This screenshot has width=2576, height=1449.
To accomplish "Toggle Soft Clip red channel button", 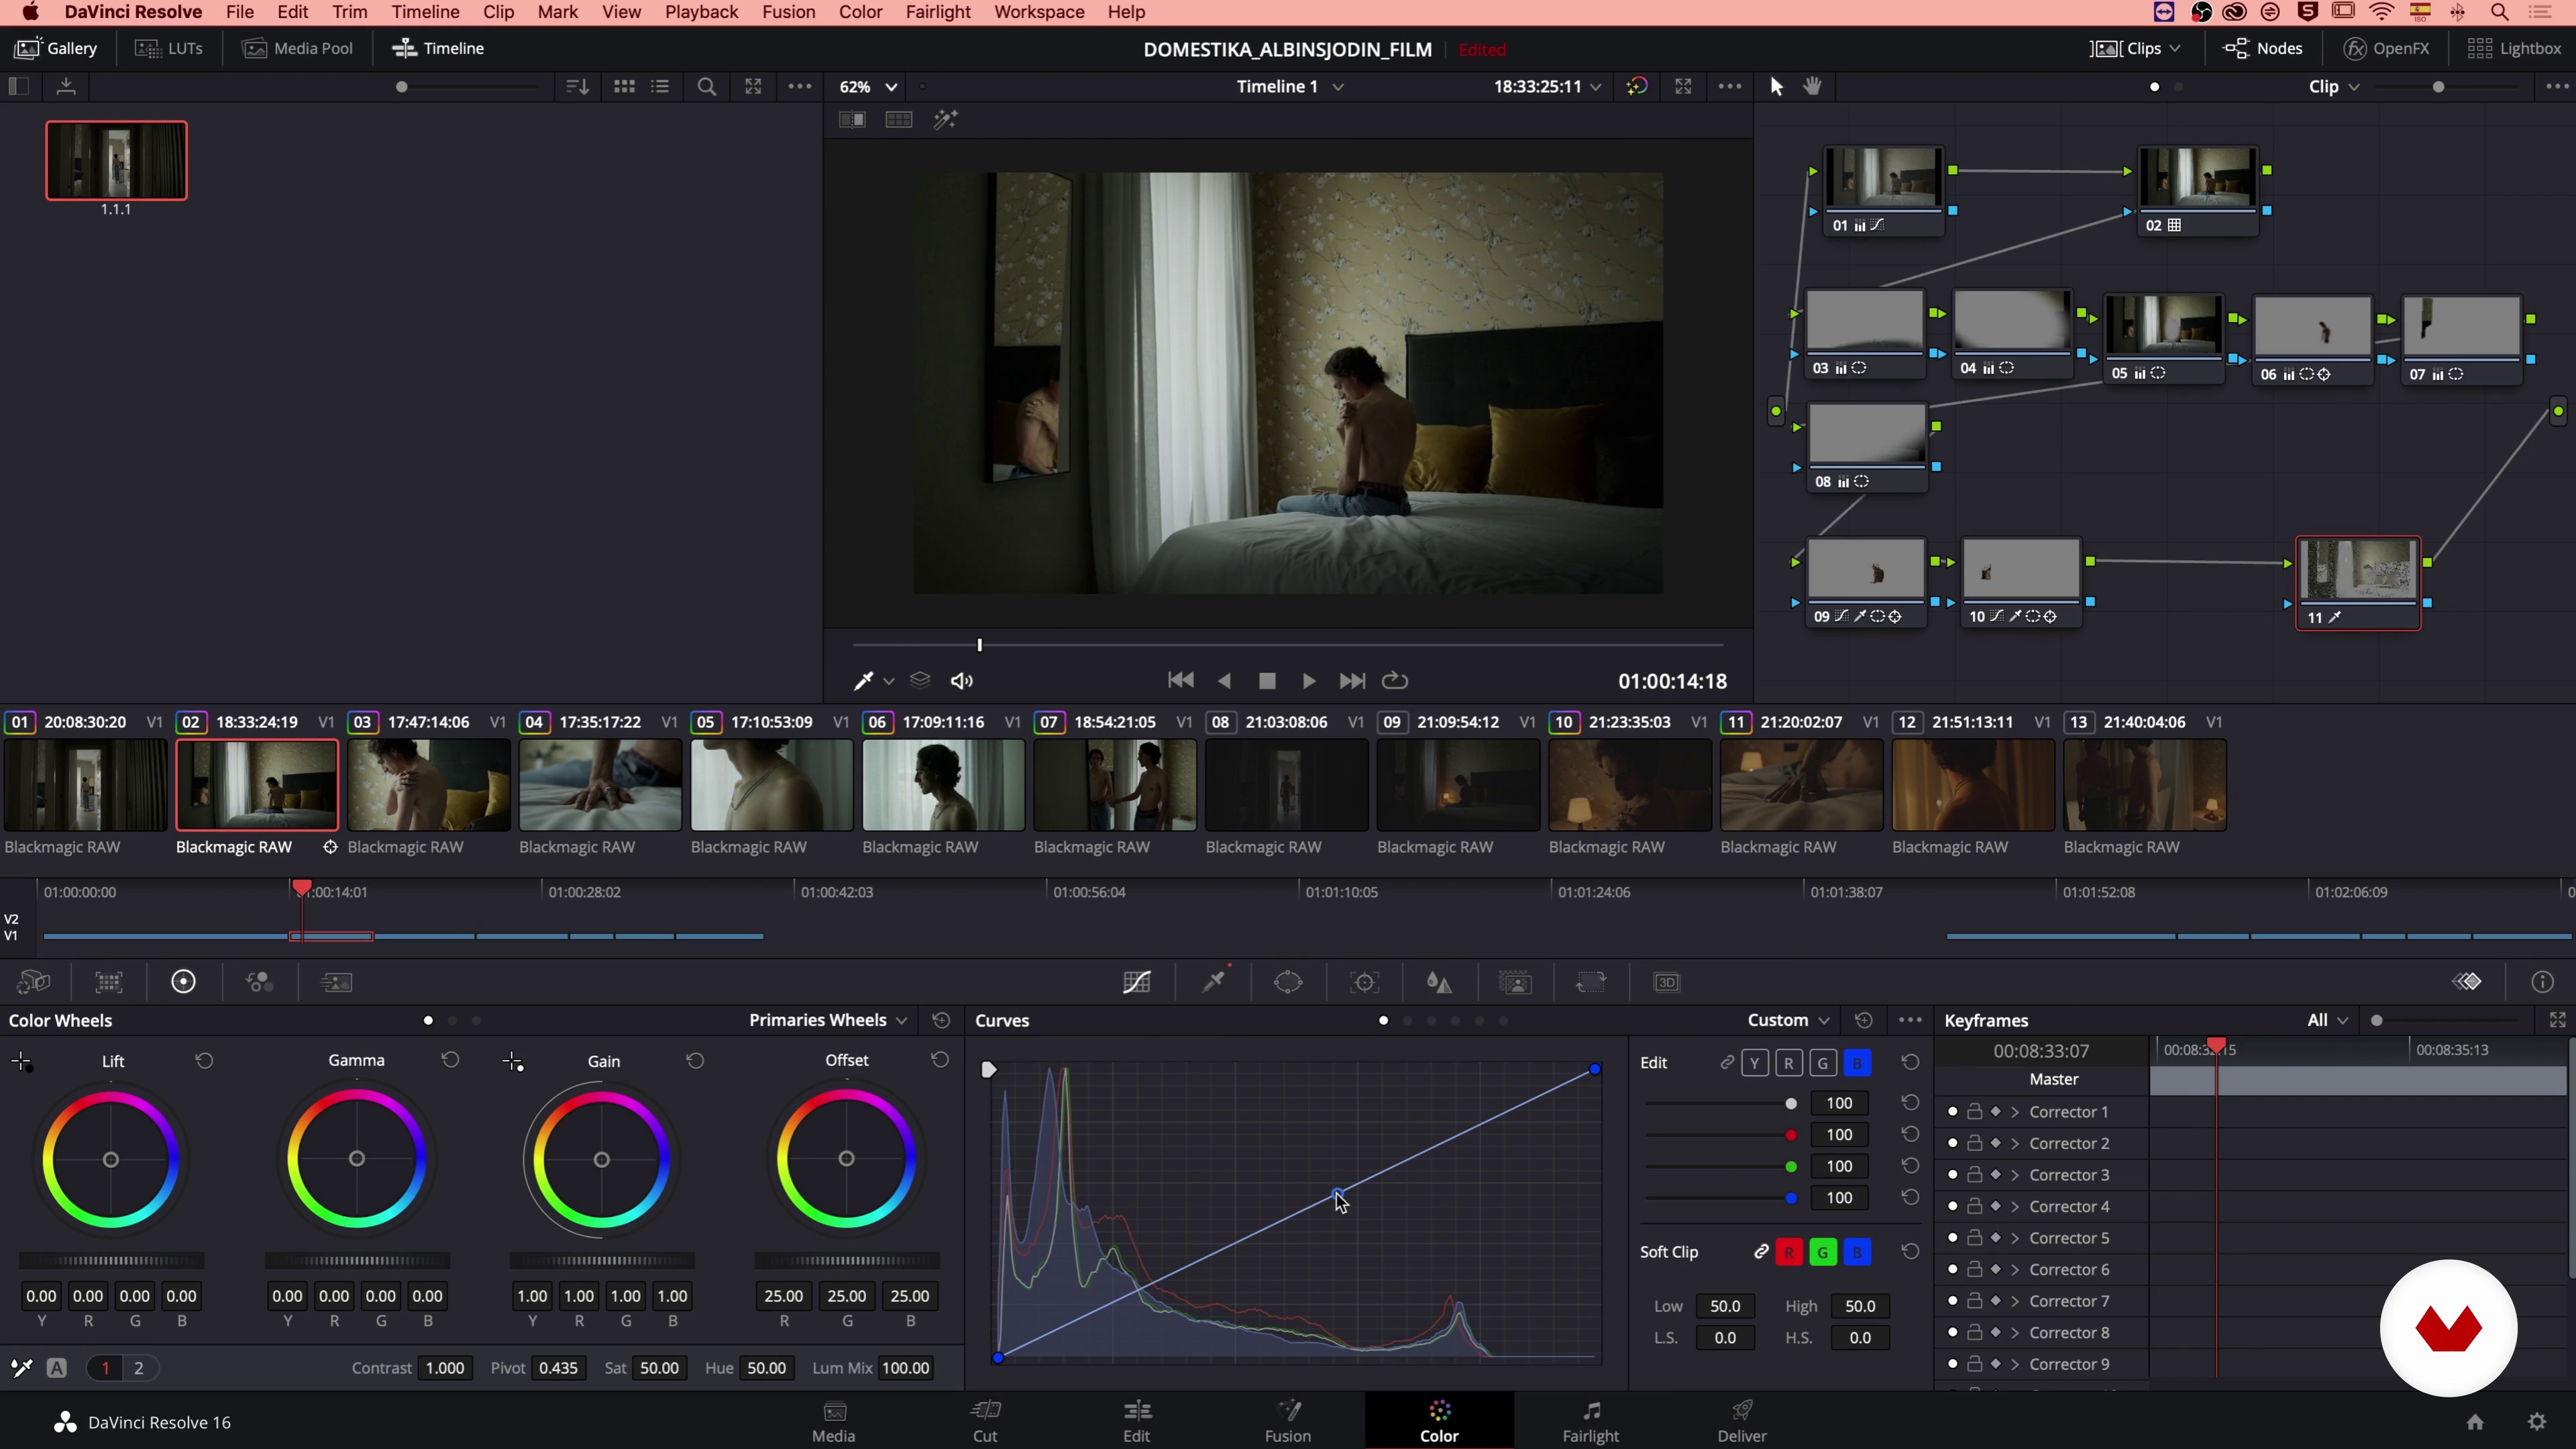I will (1789, 1252).
